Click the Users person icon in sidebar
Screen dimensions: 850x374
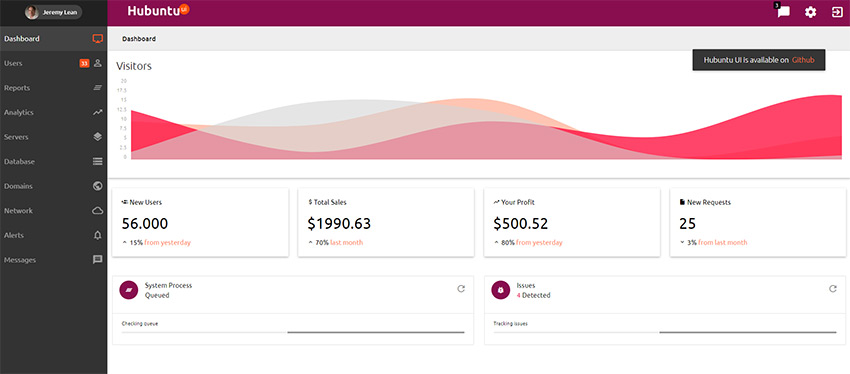pos(98,63)
